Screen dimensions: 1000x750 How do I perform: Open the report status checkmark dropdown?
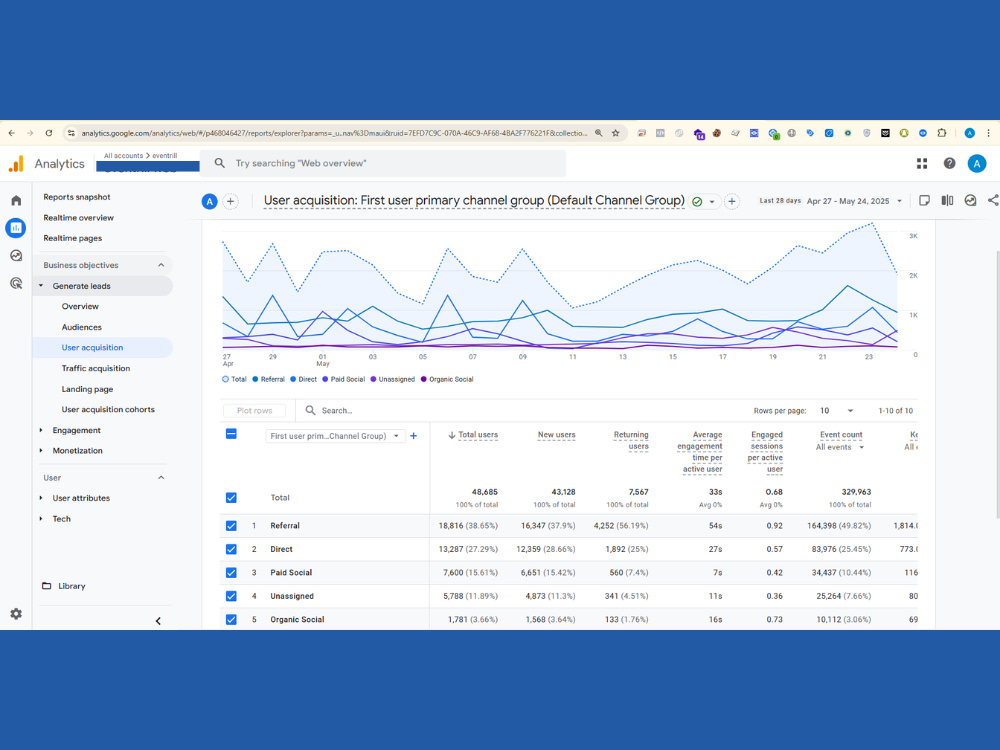point(704,202)
